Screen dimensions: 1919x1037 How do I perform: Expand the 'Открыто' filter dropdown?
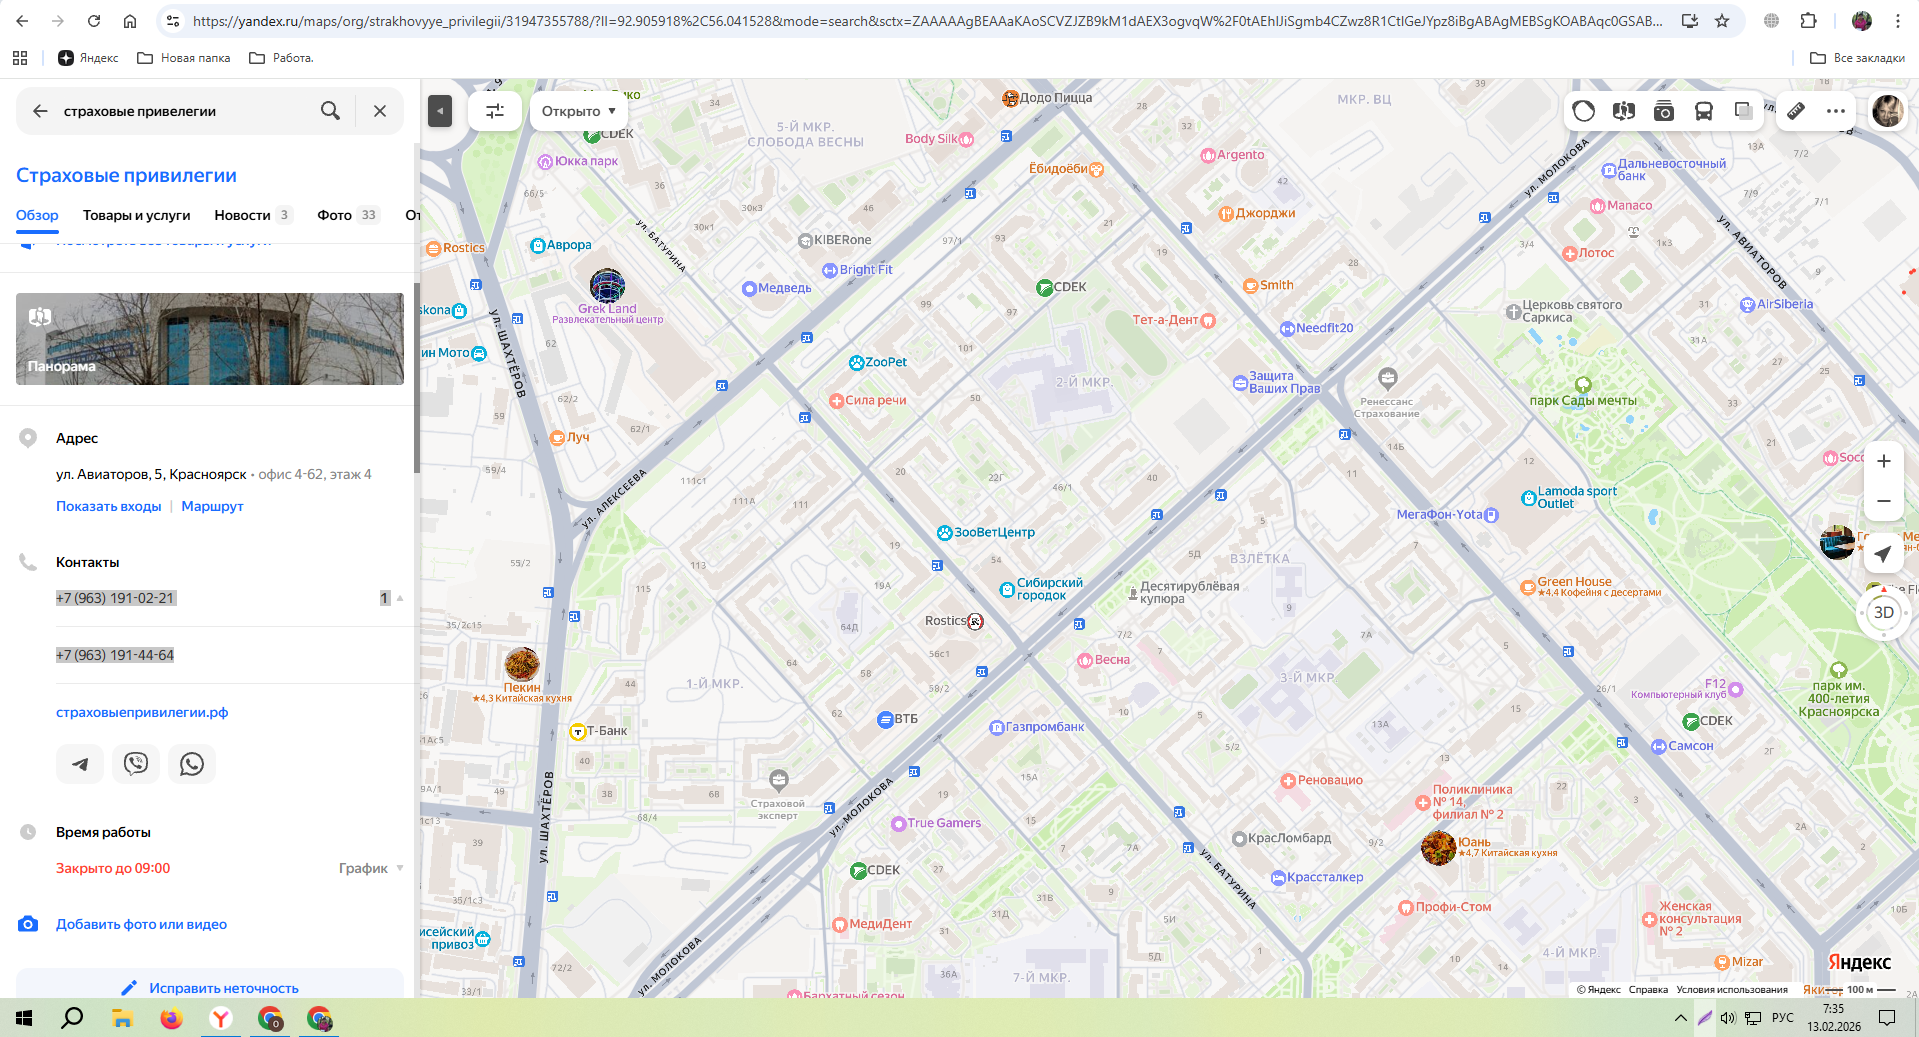[x=578, y=111]
